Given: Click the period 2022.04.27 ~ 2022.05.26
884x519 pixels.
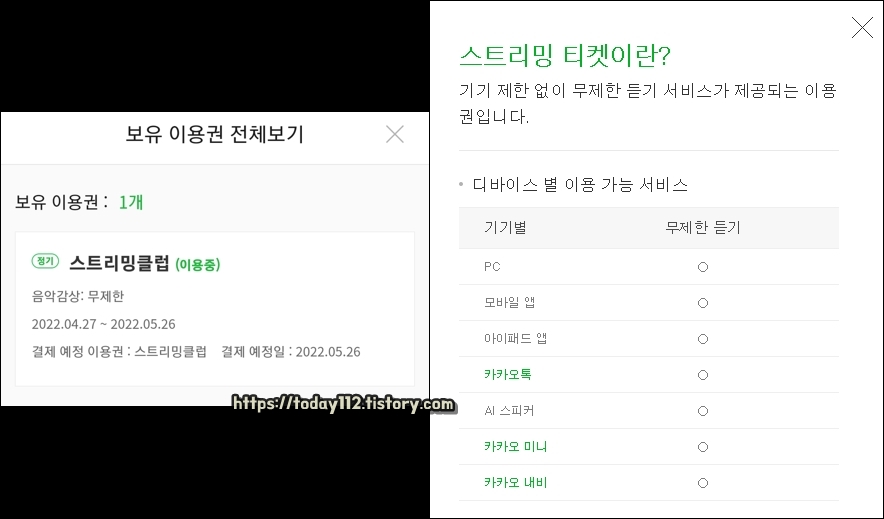Looking at the screenshot, I should [x=104, y=324].
